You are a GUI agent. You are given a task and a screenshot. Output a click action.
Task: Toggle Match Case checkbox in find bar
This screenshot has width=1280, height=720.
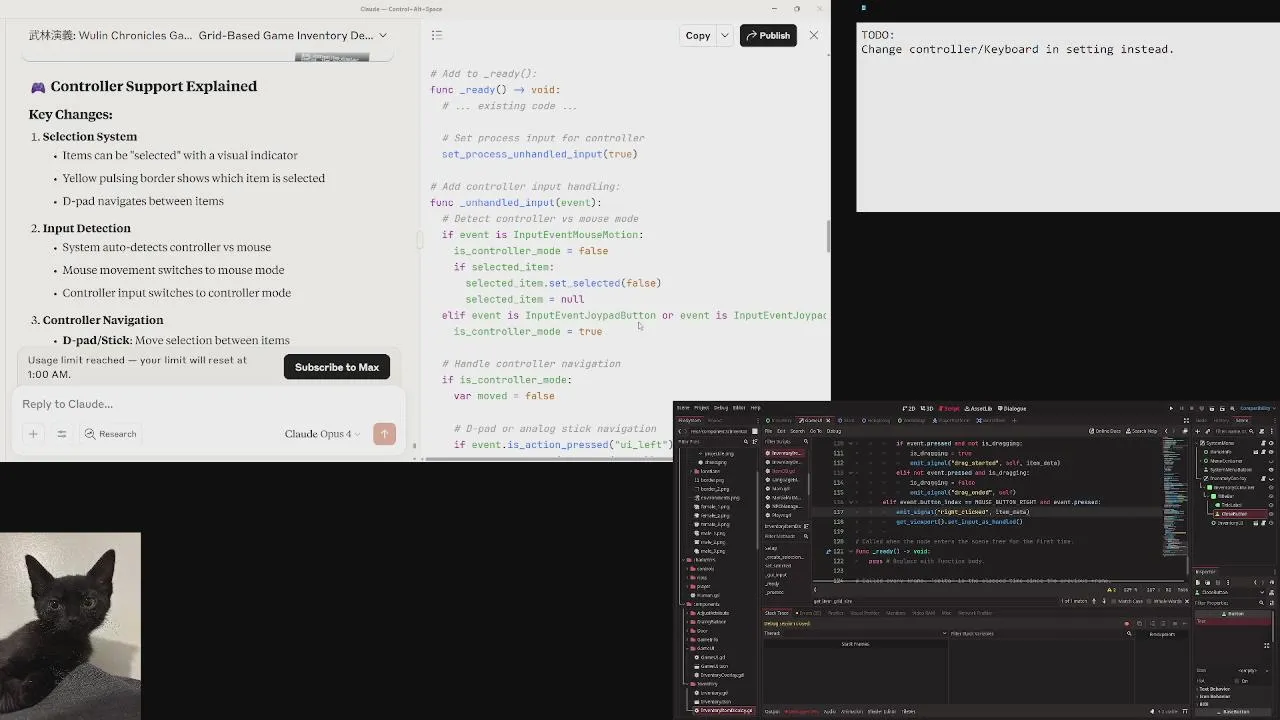[x=1128, y=601]
